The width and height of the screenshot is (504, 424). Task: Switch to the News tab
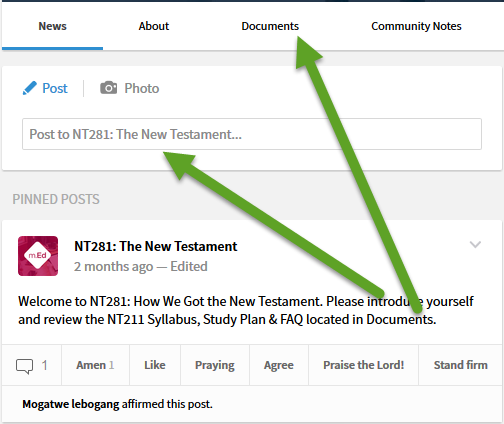tap(52, 26)
